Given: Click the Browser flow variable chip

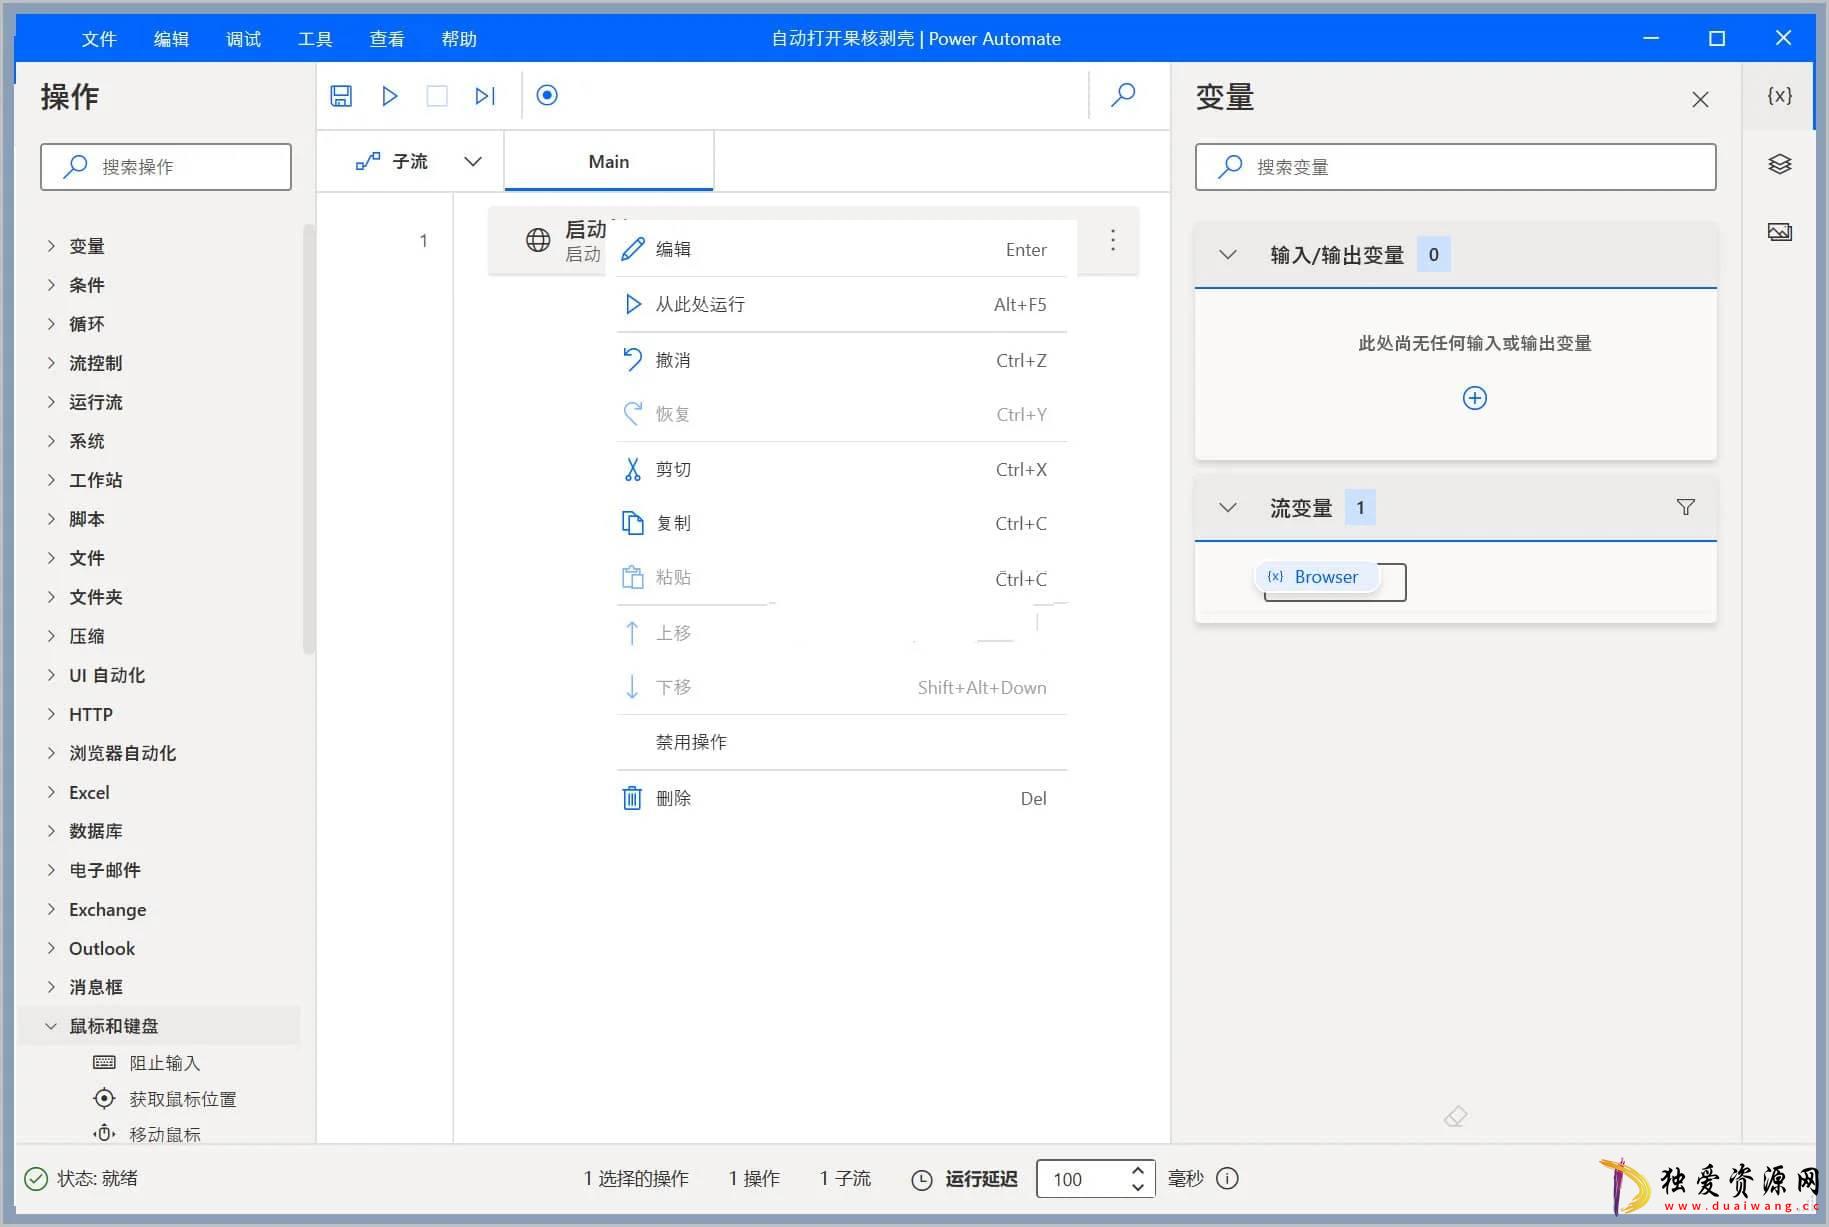Looking at the screenshot, I should (x=1315, y=577).
